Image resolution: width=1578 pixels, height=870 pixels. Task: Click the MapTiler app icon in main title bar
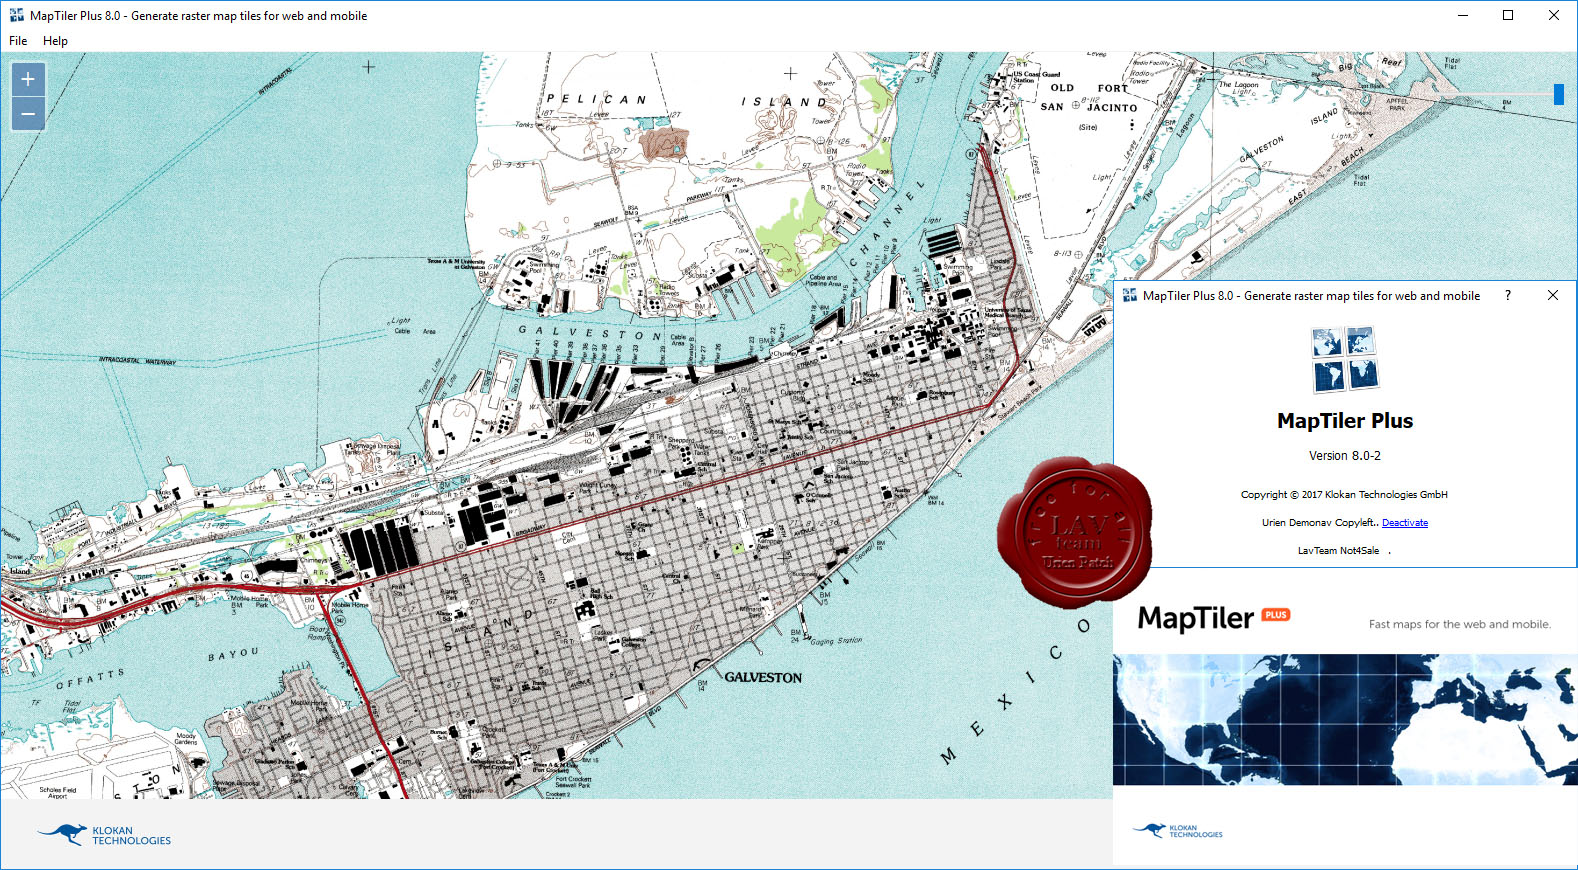(x=16, y=15)
